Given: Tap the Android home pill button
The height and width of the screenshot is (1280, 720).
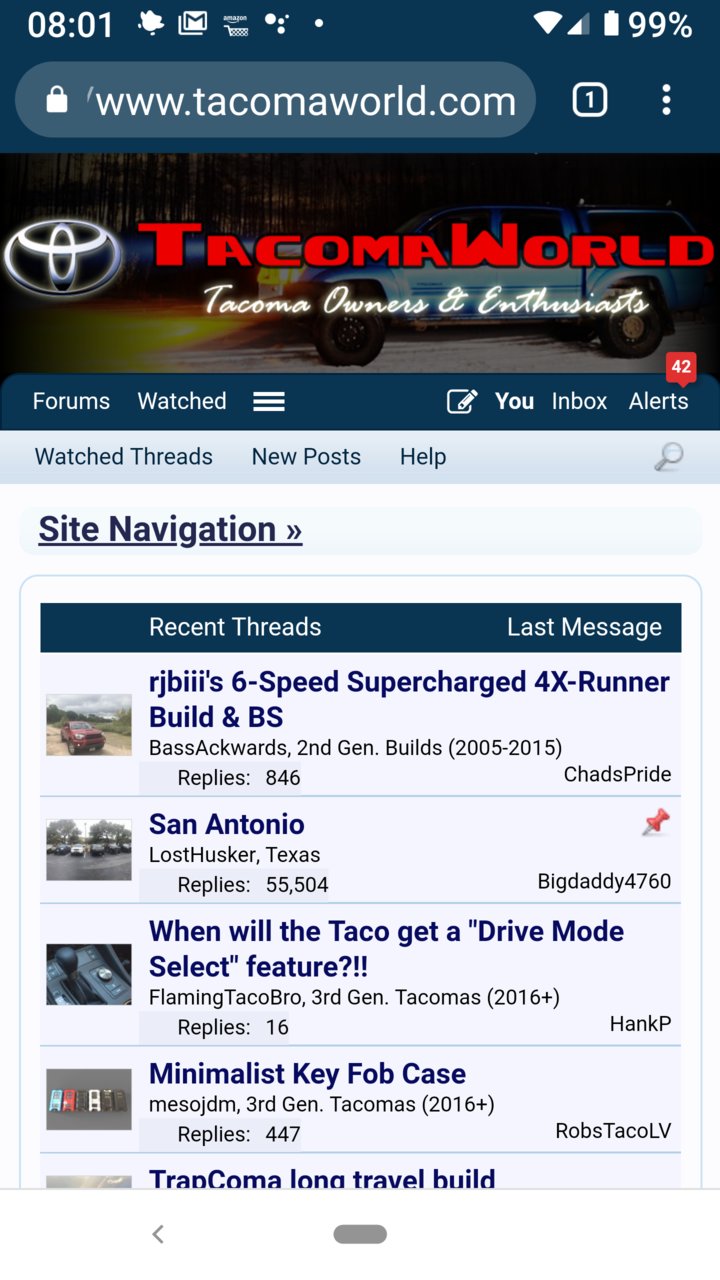Looking at the screenshot, I should (360, 1234).
